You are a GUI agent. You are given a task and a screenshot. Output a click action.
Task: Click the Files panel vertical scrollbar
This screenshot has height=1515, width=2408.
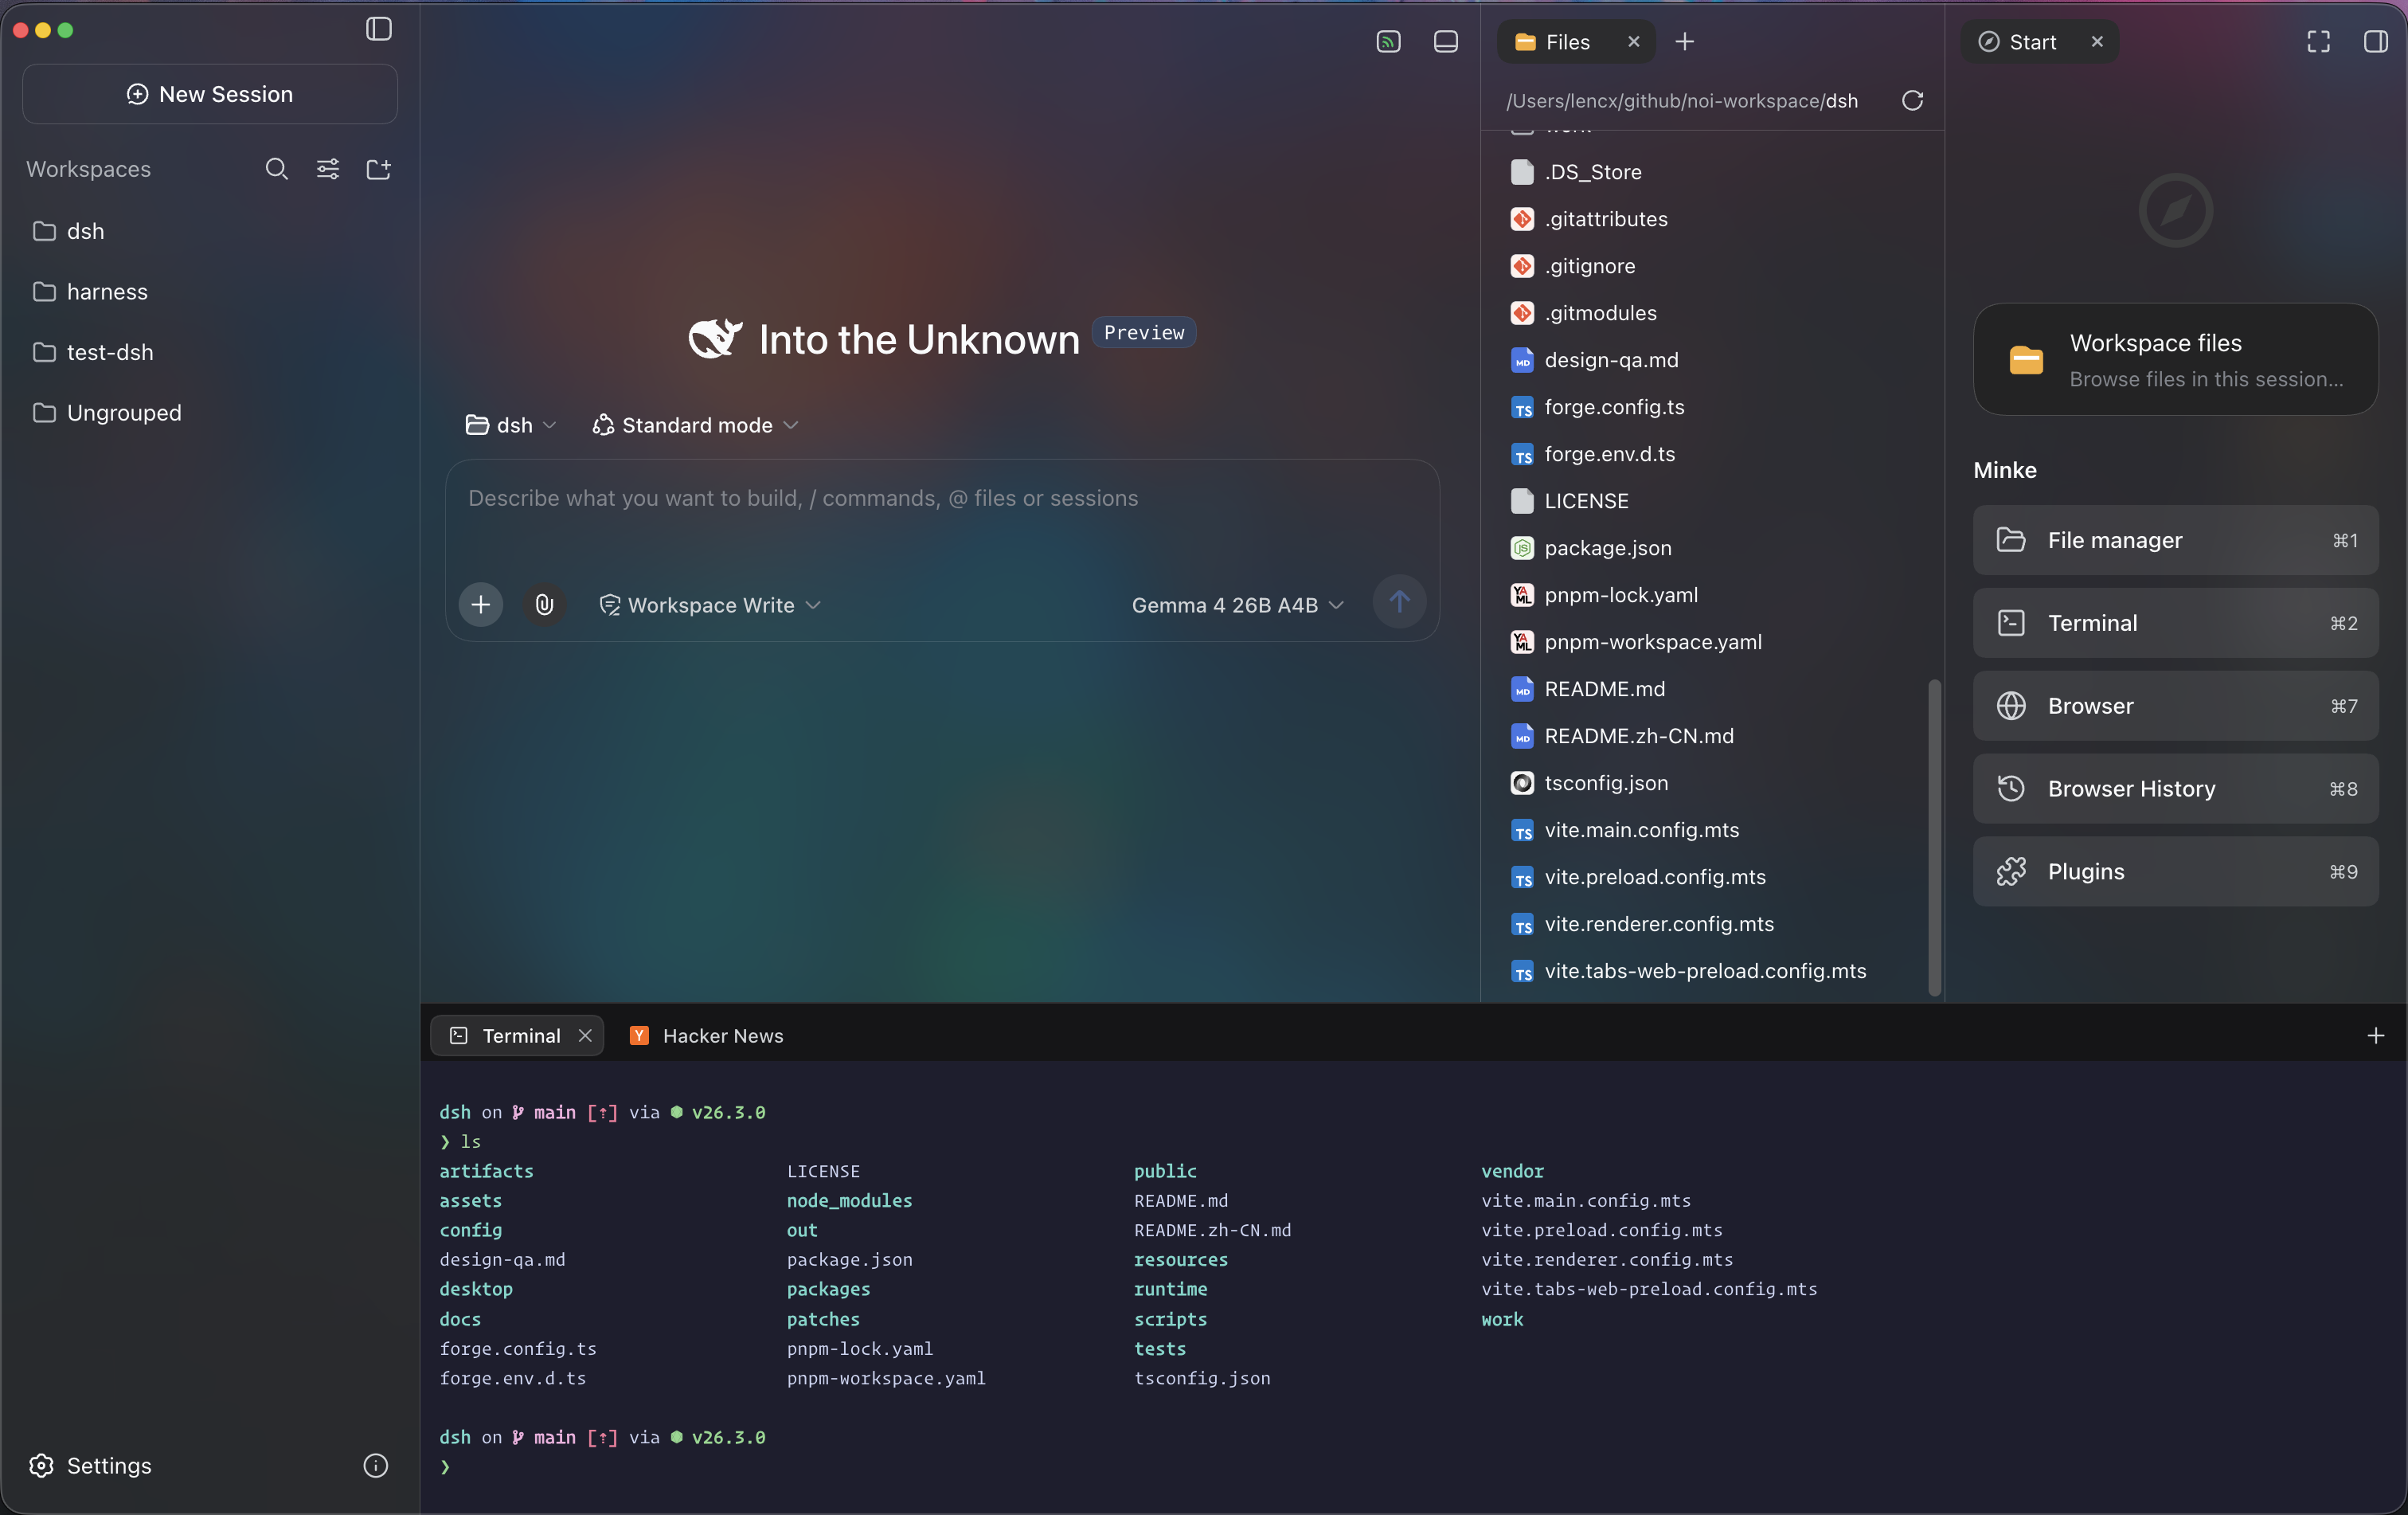coord(1934,837)
